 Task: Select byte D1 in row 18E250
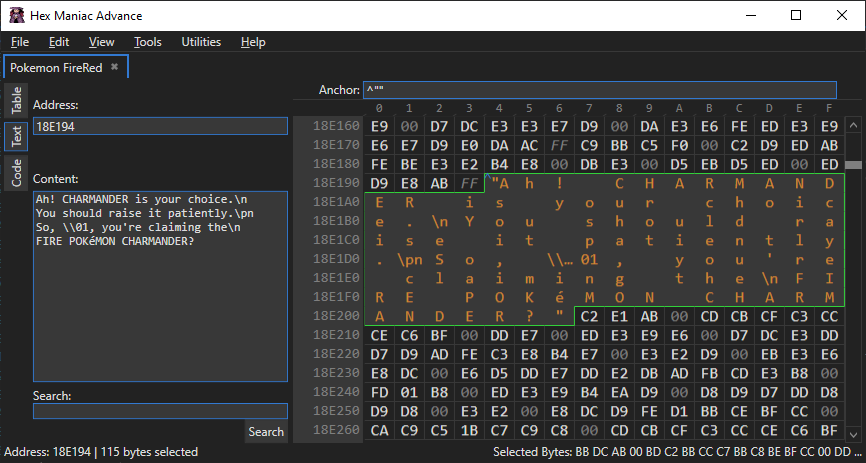(x=679, y=411)
